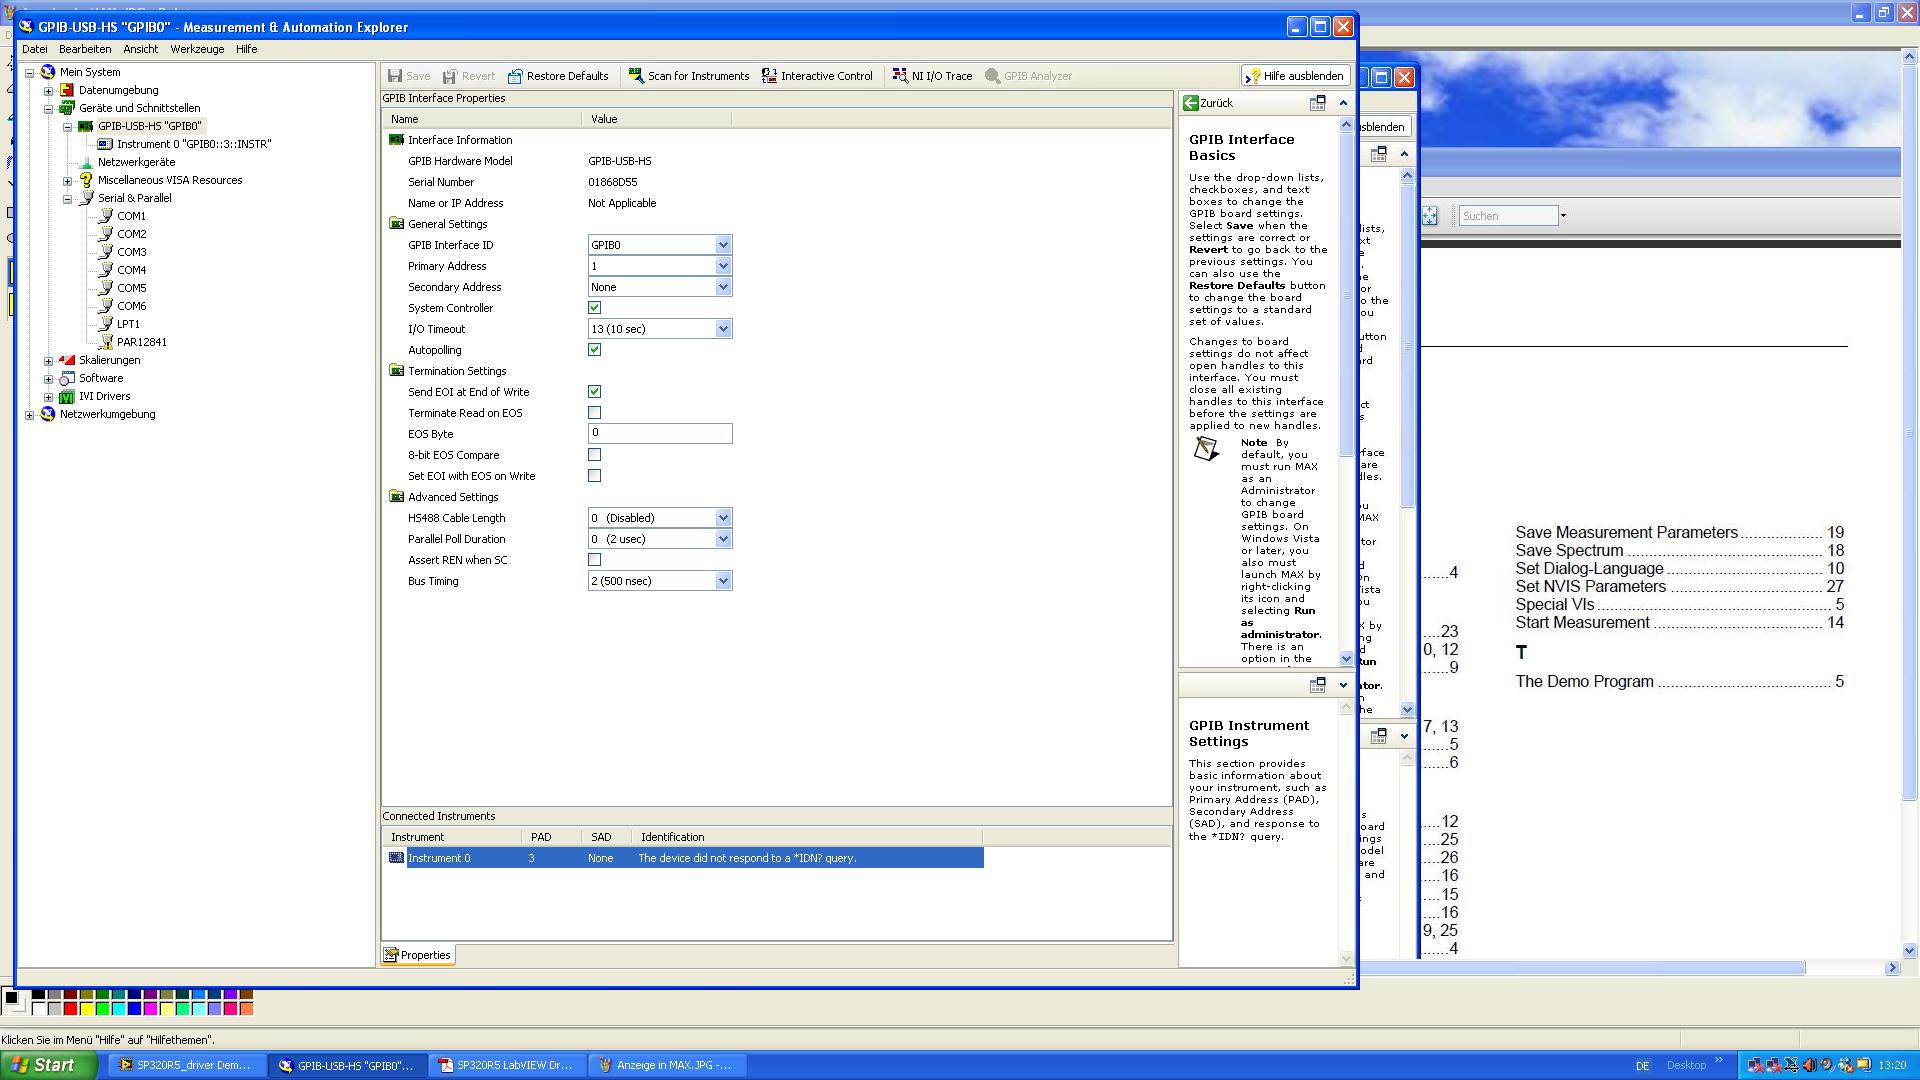The width and height of the screenshot is (1920, 1080).
Task: Click the IVI Drivers tree item
Action: [104, 396]
